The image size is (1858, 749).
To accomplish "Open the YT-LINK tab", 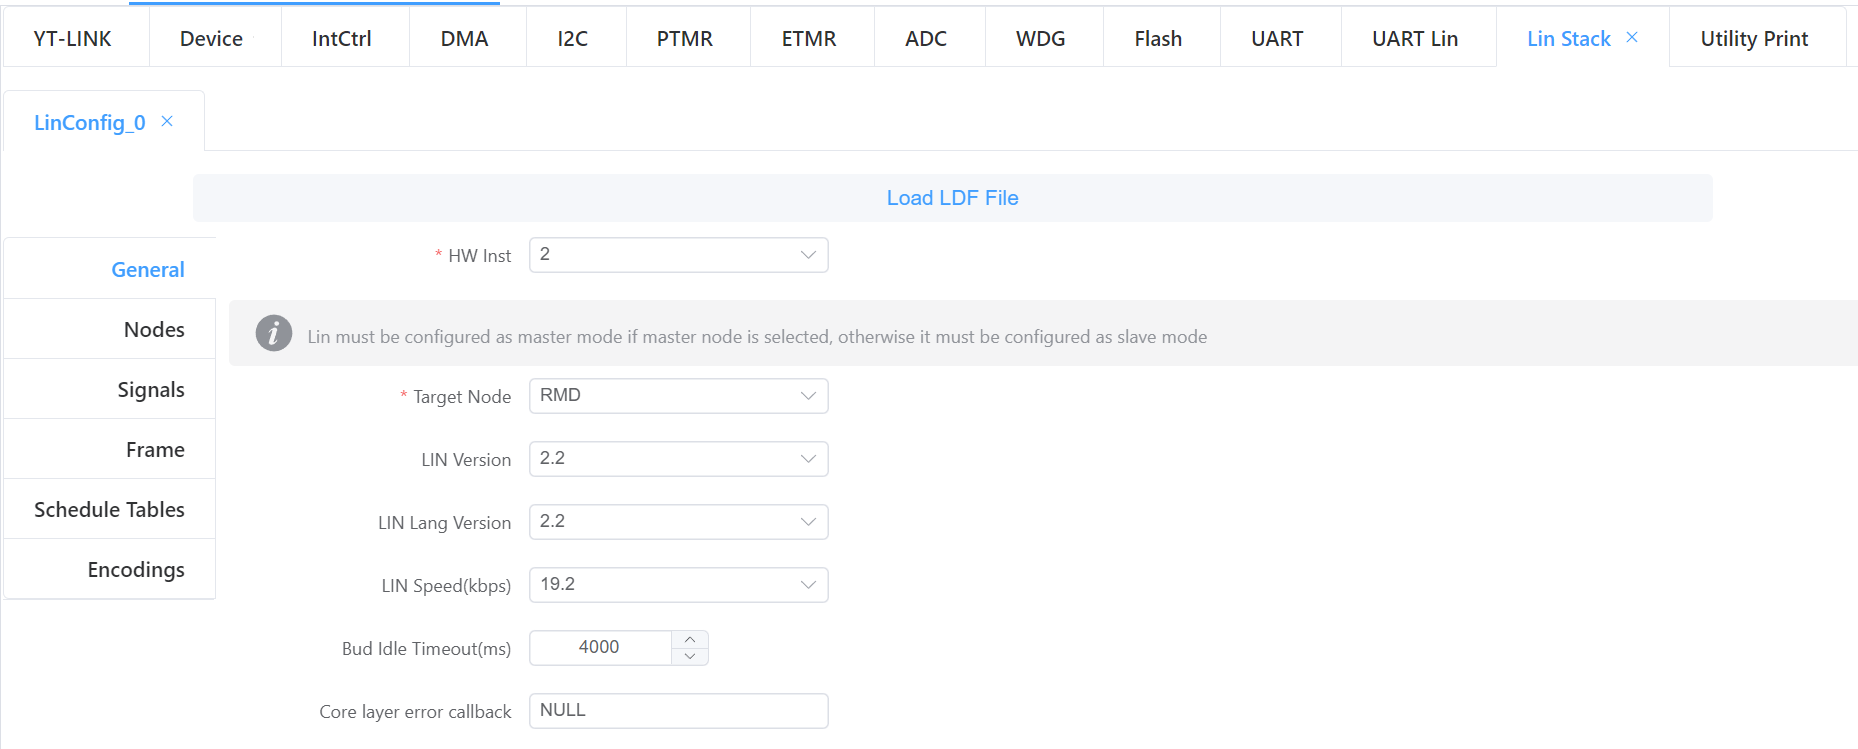I will point(73,39).
